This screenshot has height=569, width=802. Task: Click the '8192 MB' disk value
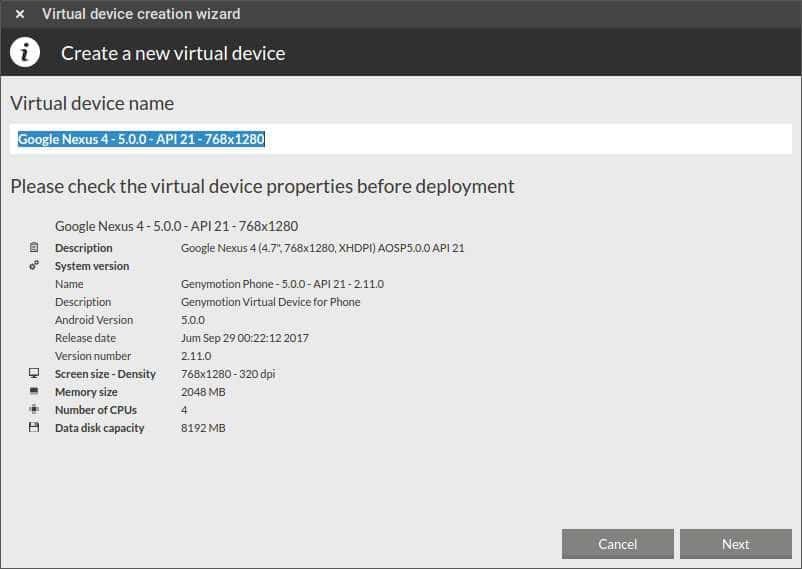tap(203, 428)
